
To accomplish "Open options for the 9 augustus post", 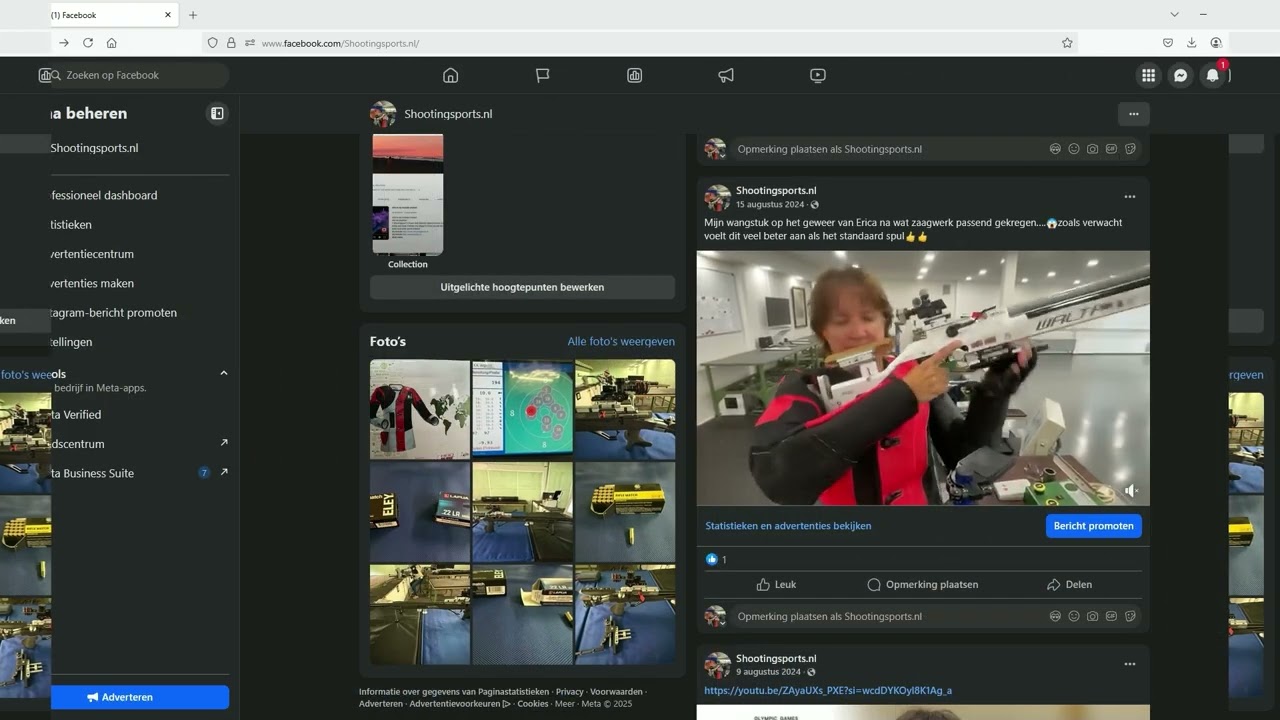I will pos(1130,664).
